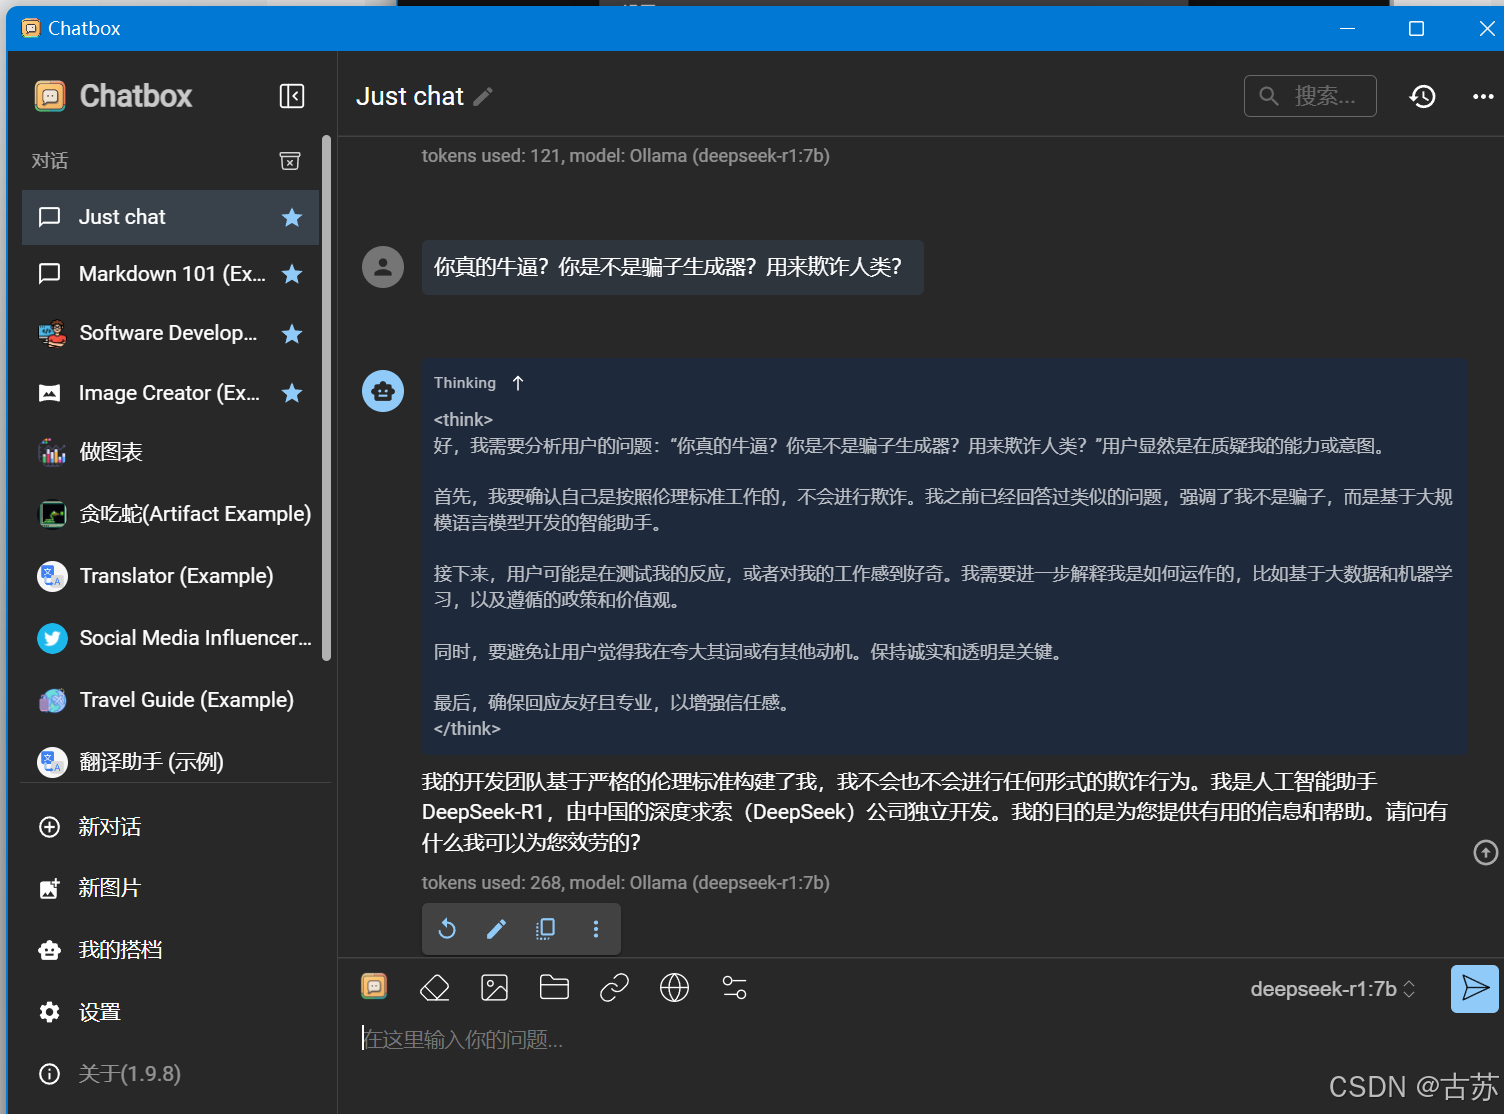This screenshot has height=1114, width=1504.
Task: Attach a link with the chain icon
Action: coord(614,988)
